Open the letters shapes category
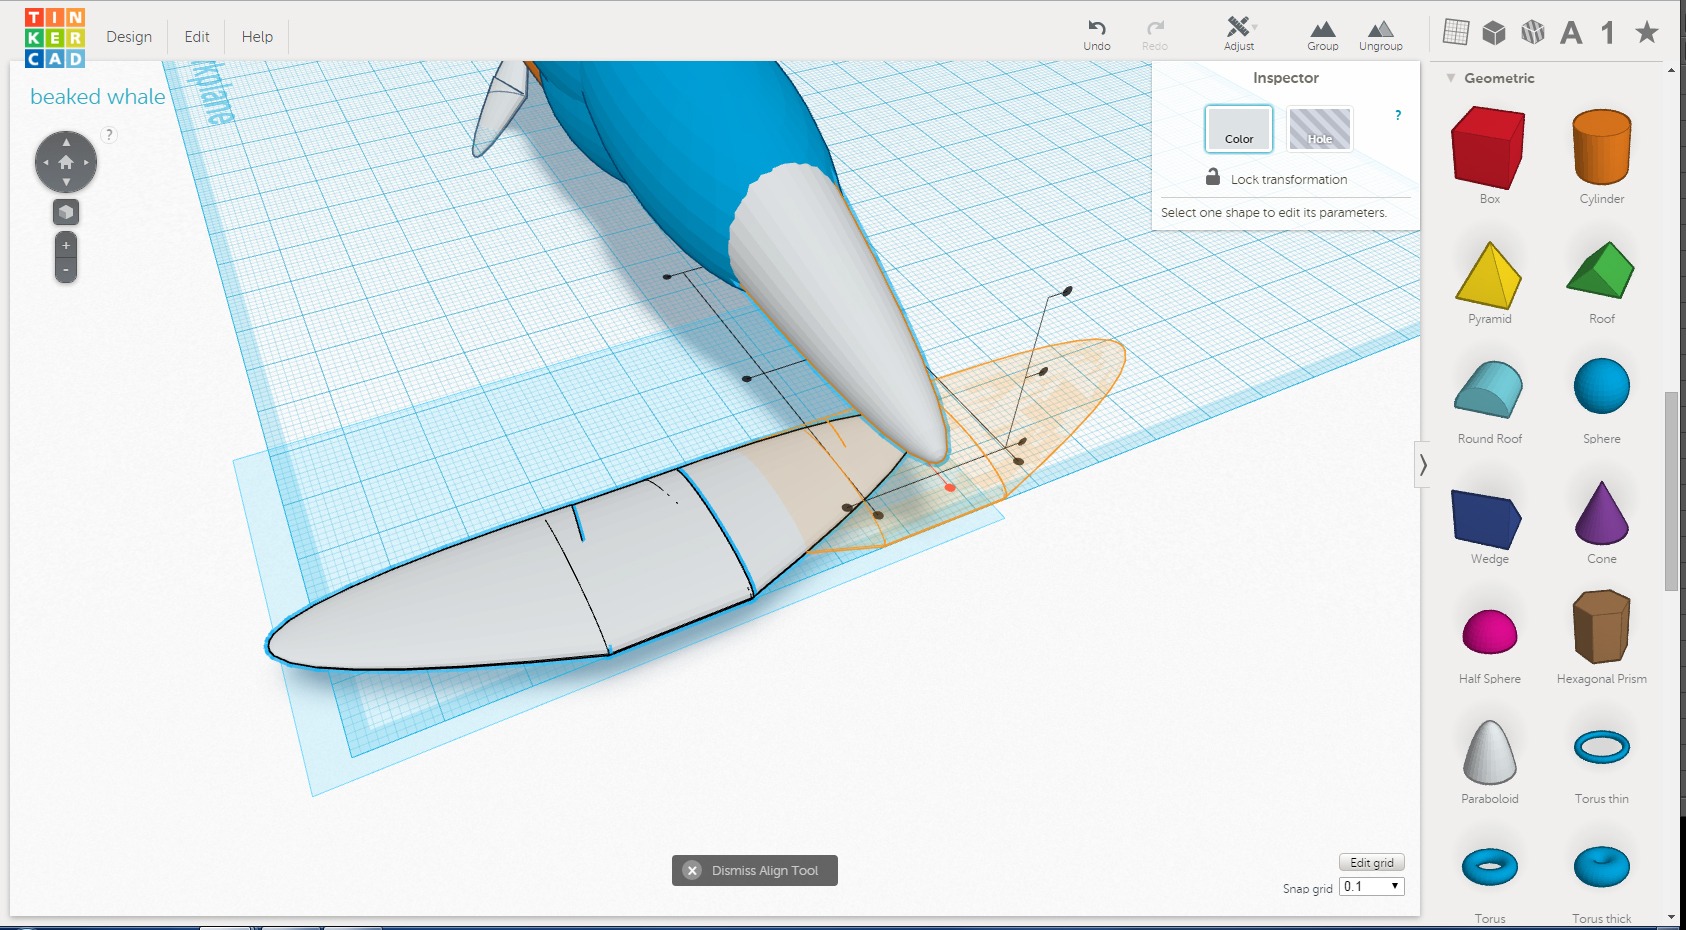This screenshot has width=1686, height=930. 1571,33
